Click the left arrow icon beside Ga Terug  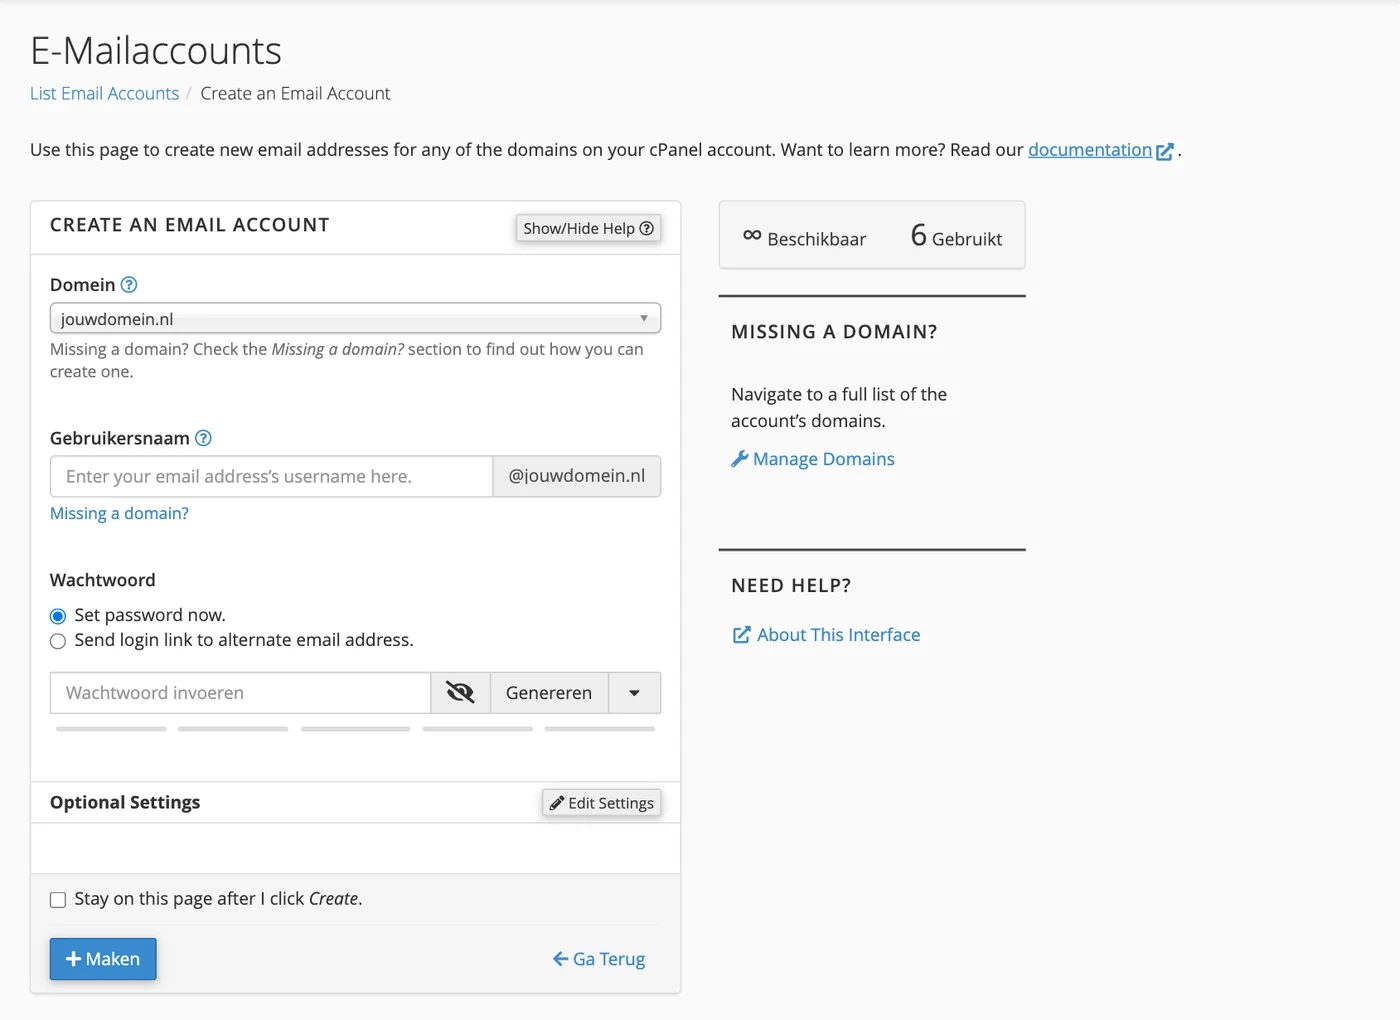pyautogui.click(x=560, y=959)
